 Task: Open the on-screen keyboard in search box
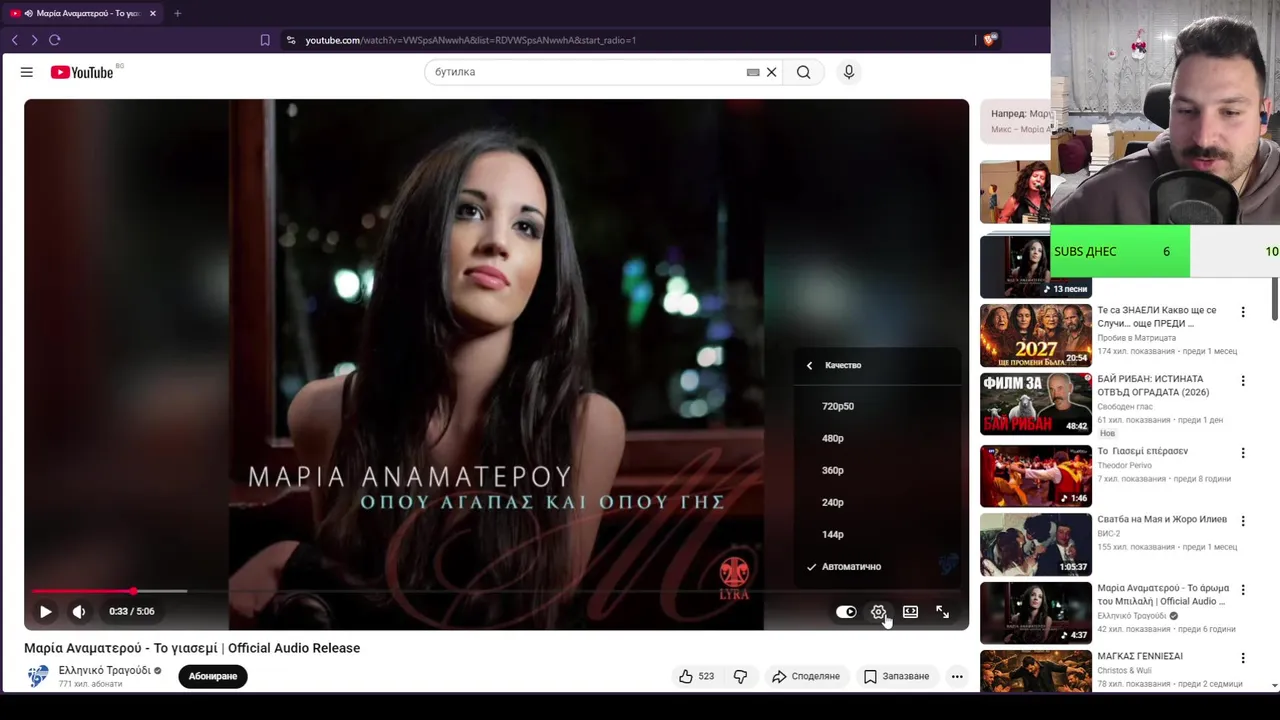753,72
